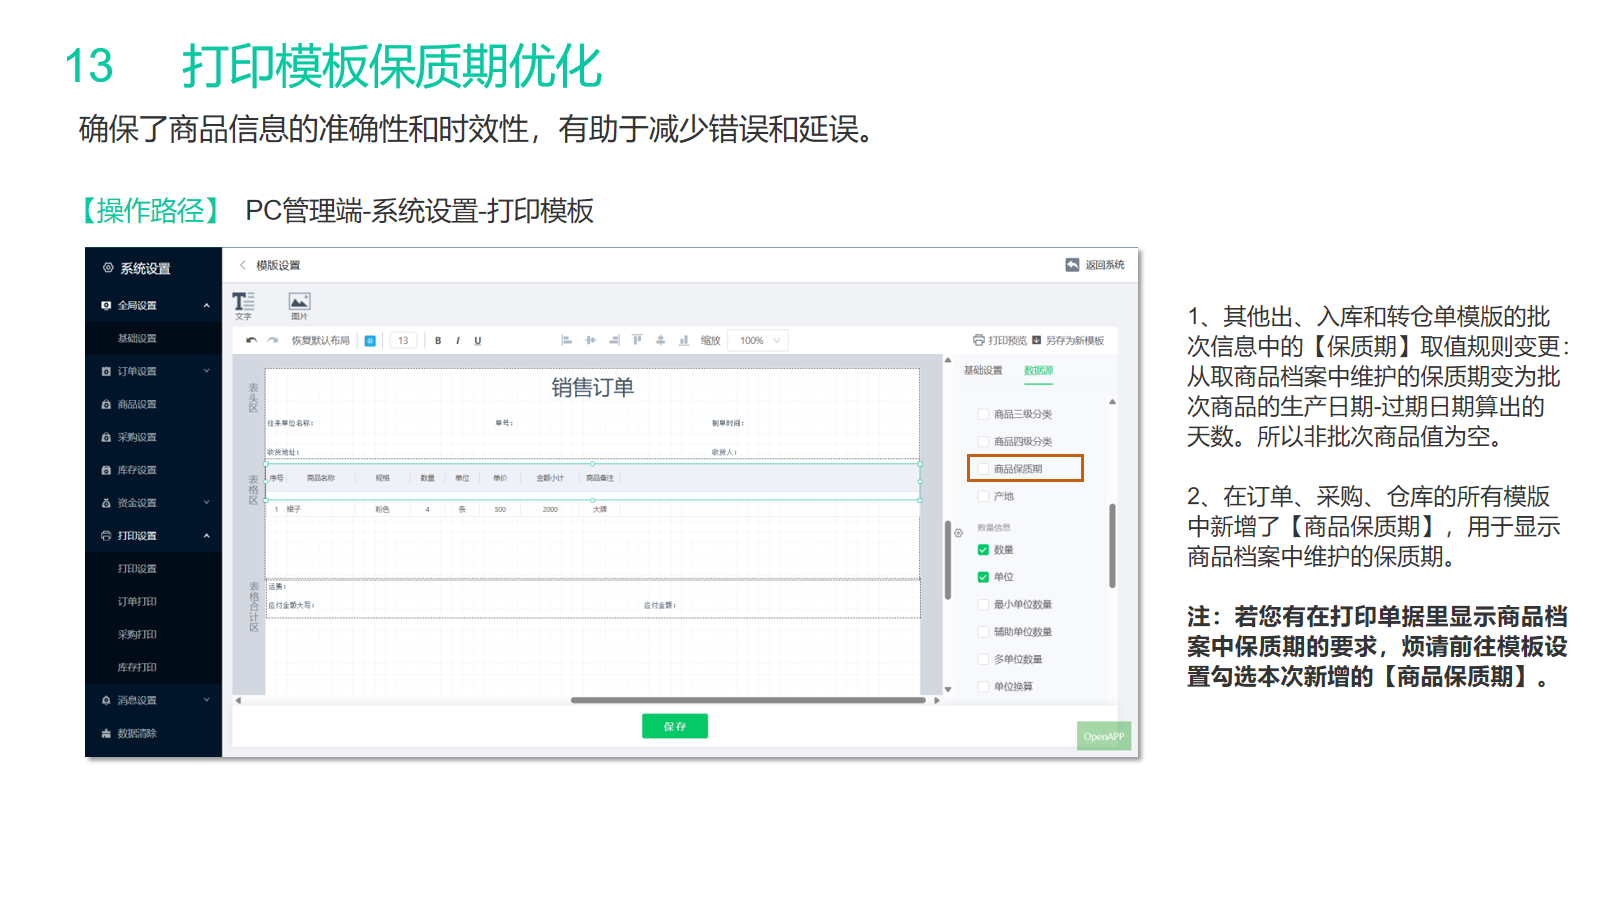Select the 销售订单 title on the canvas
This screenshot has height=900, width=1600.
tap(593, 388)
